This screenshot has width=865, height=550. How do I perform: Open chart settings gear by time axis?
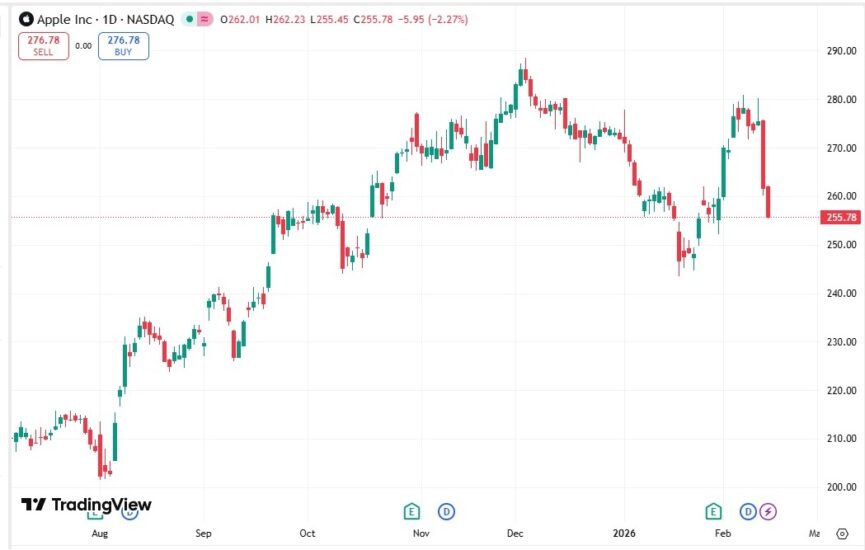coord(841,534)
